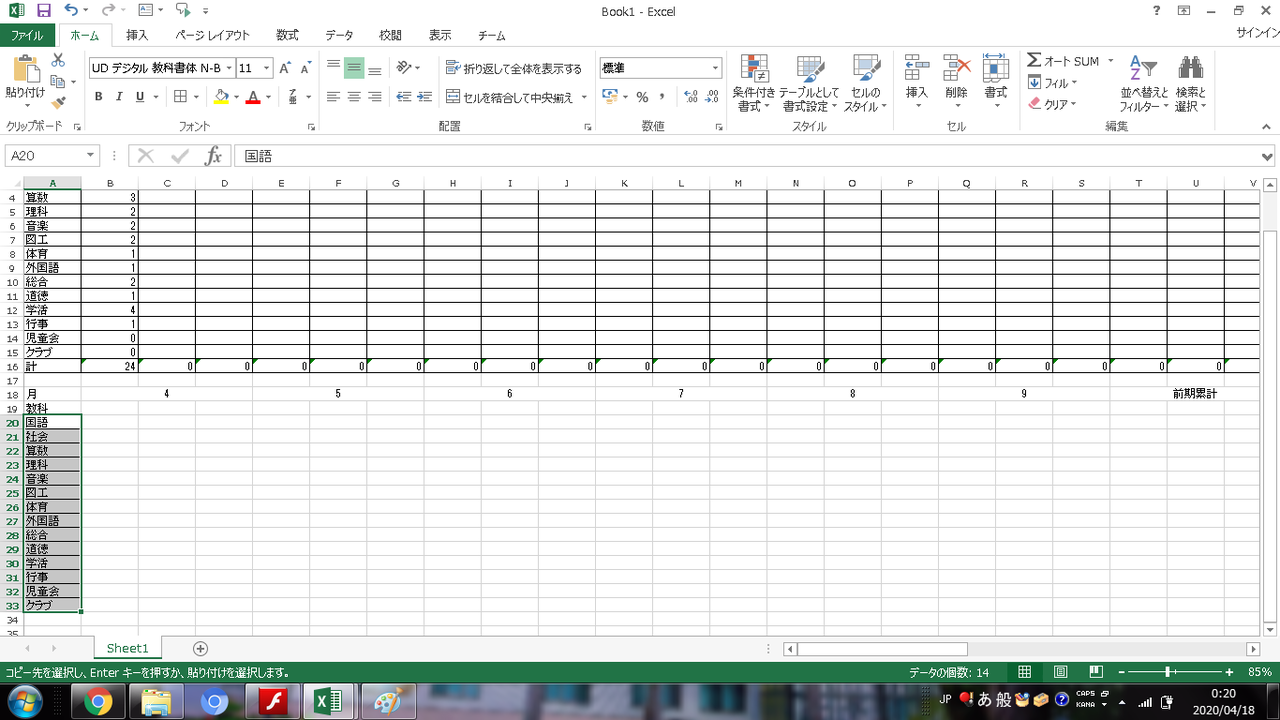
Task: Toggle align text right
Action: pos(374,97)
